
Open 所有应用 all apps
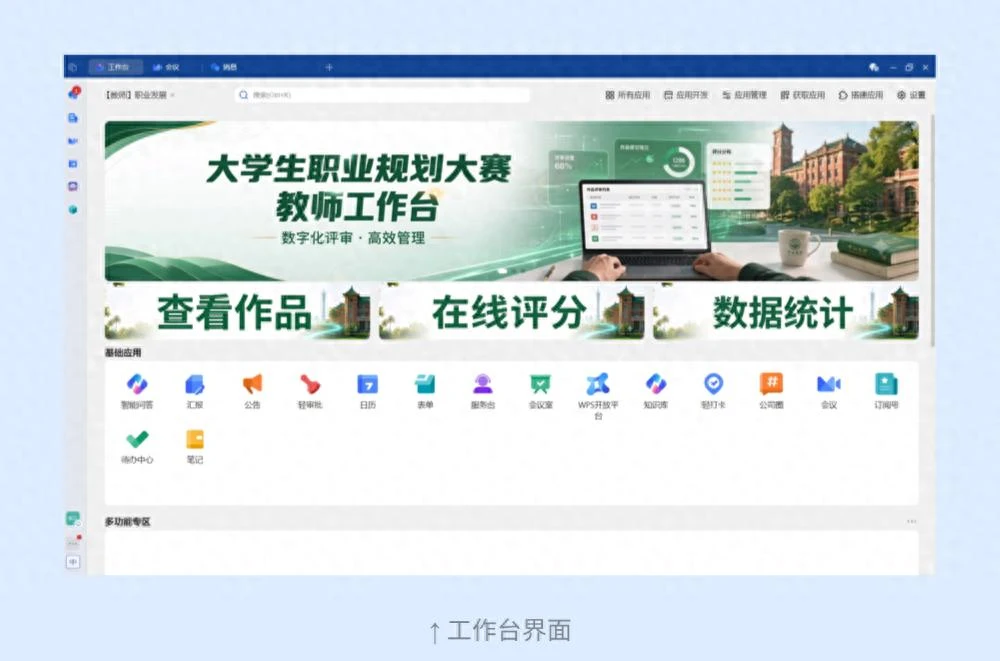click(x=628, y=95)
